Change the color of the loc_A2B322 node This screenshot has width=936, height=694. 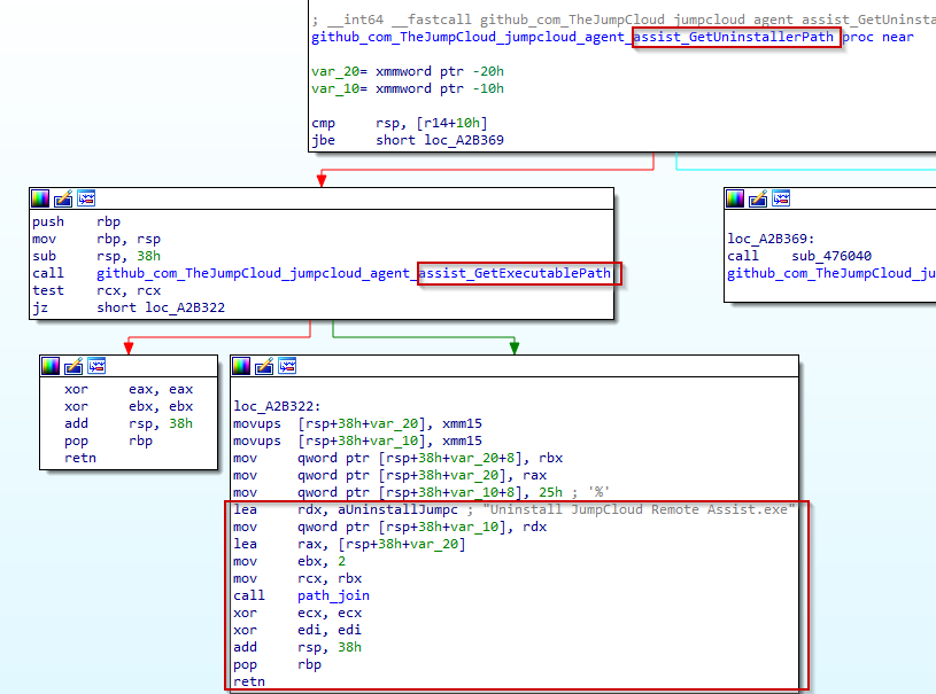(241, 365)
